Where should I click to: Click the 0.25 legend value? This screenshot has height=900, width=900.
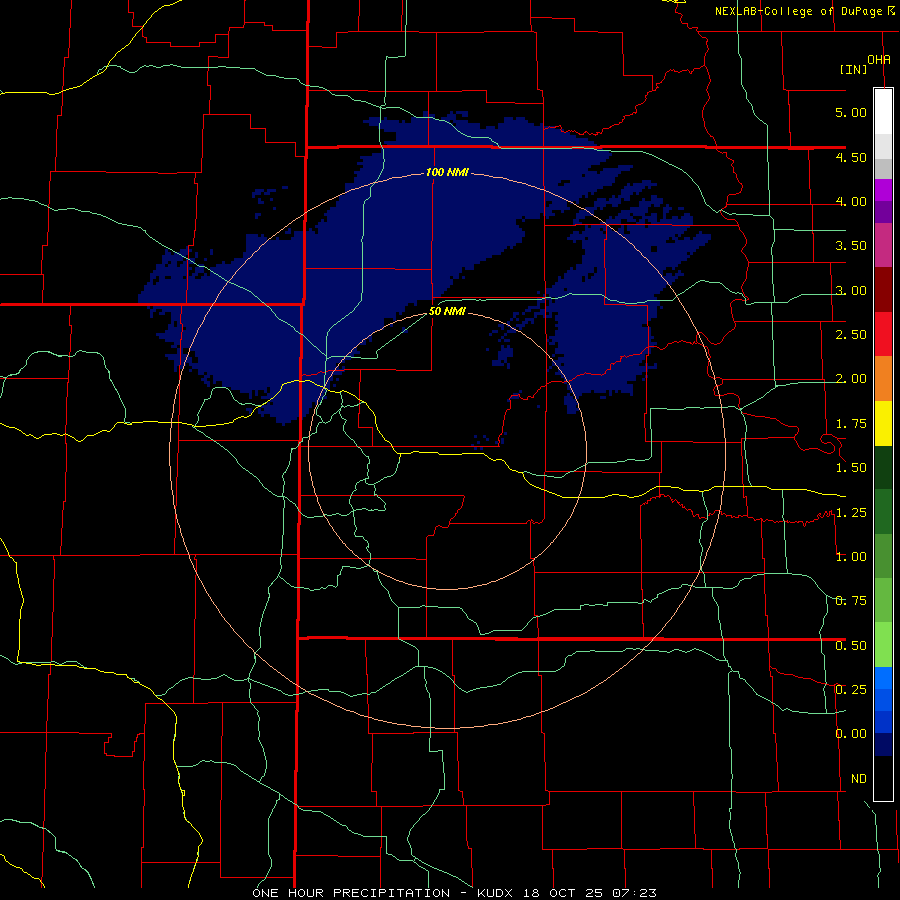point(851,690)
